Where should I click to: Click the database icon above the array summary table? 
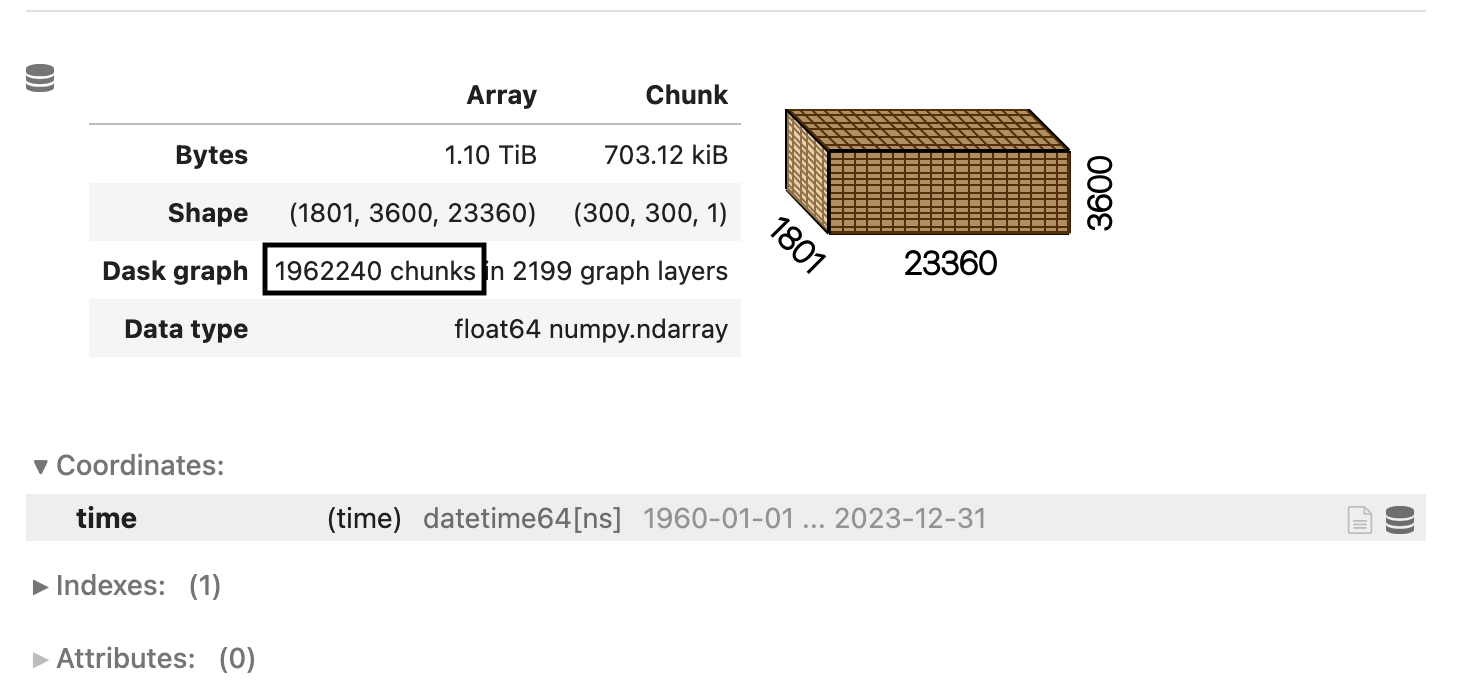coord(39,78)
